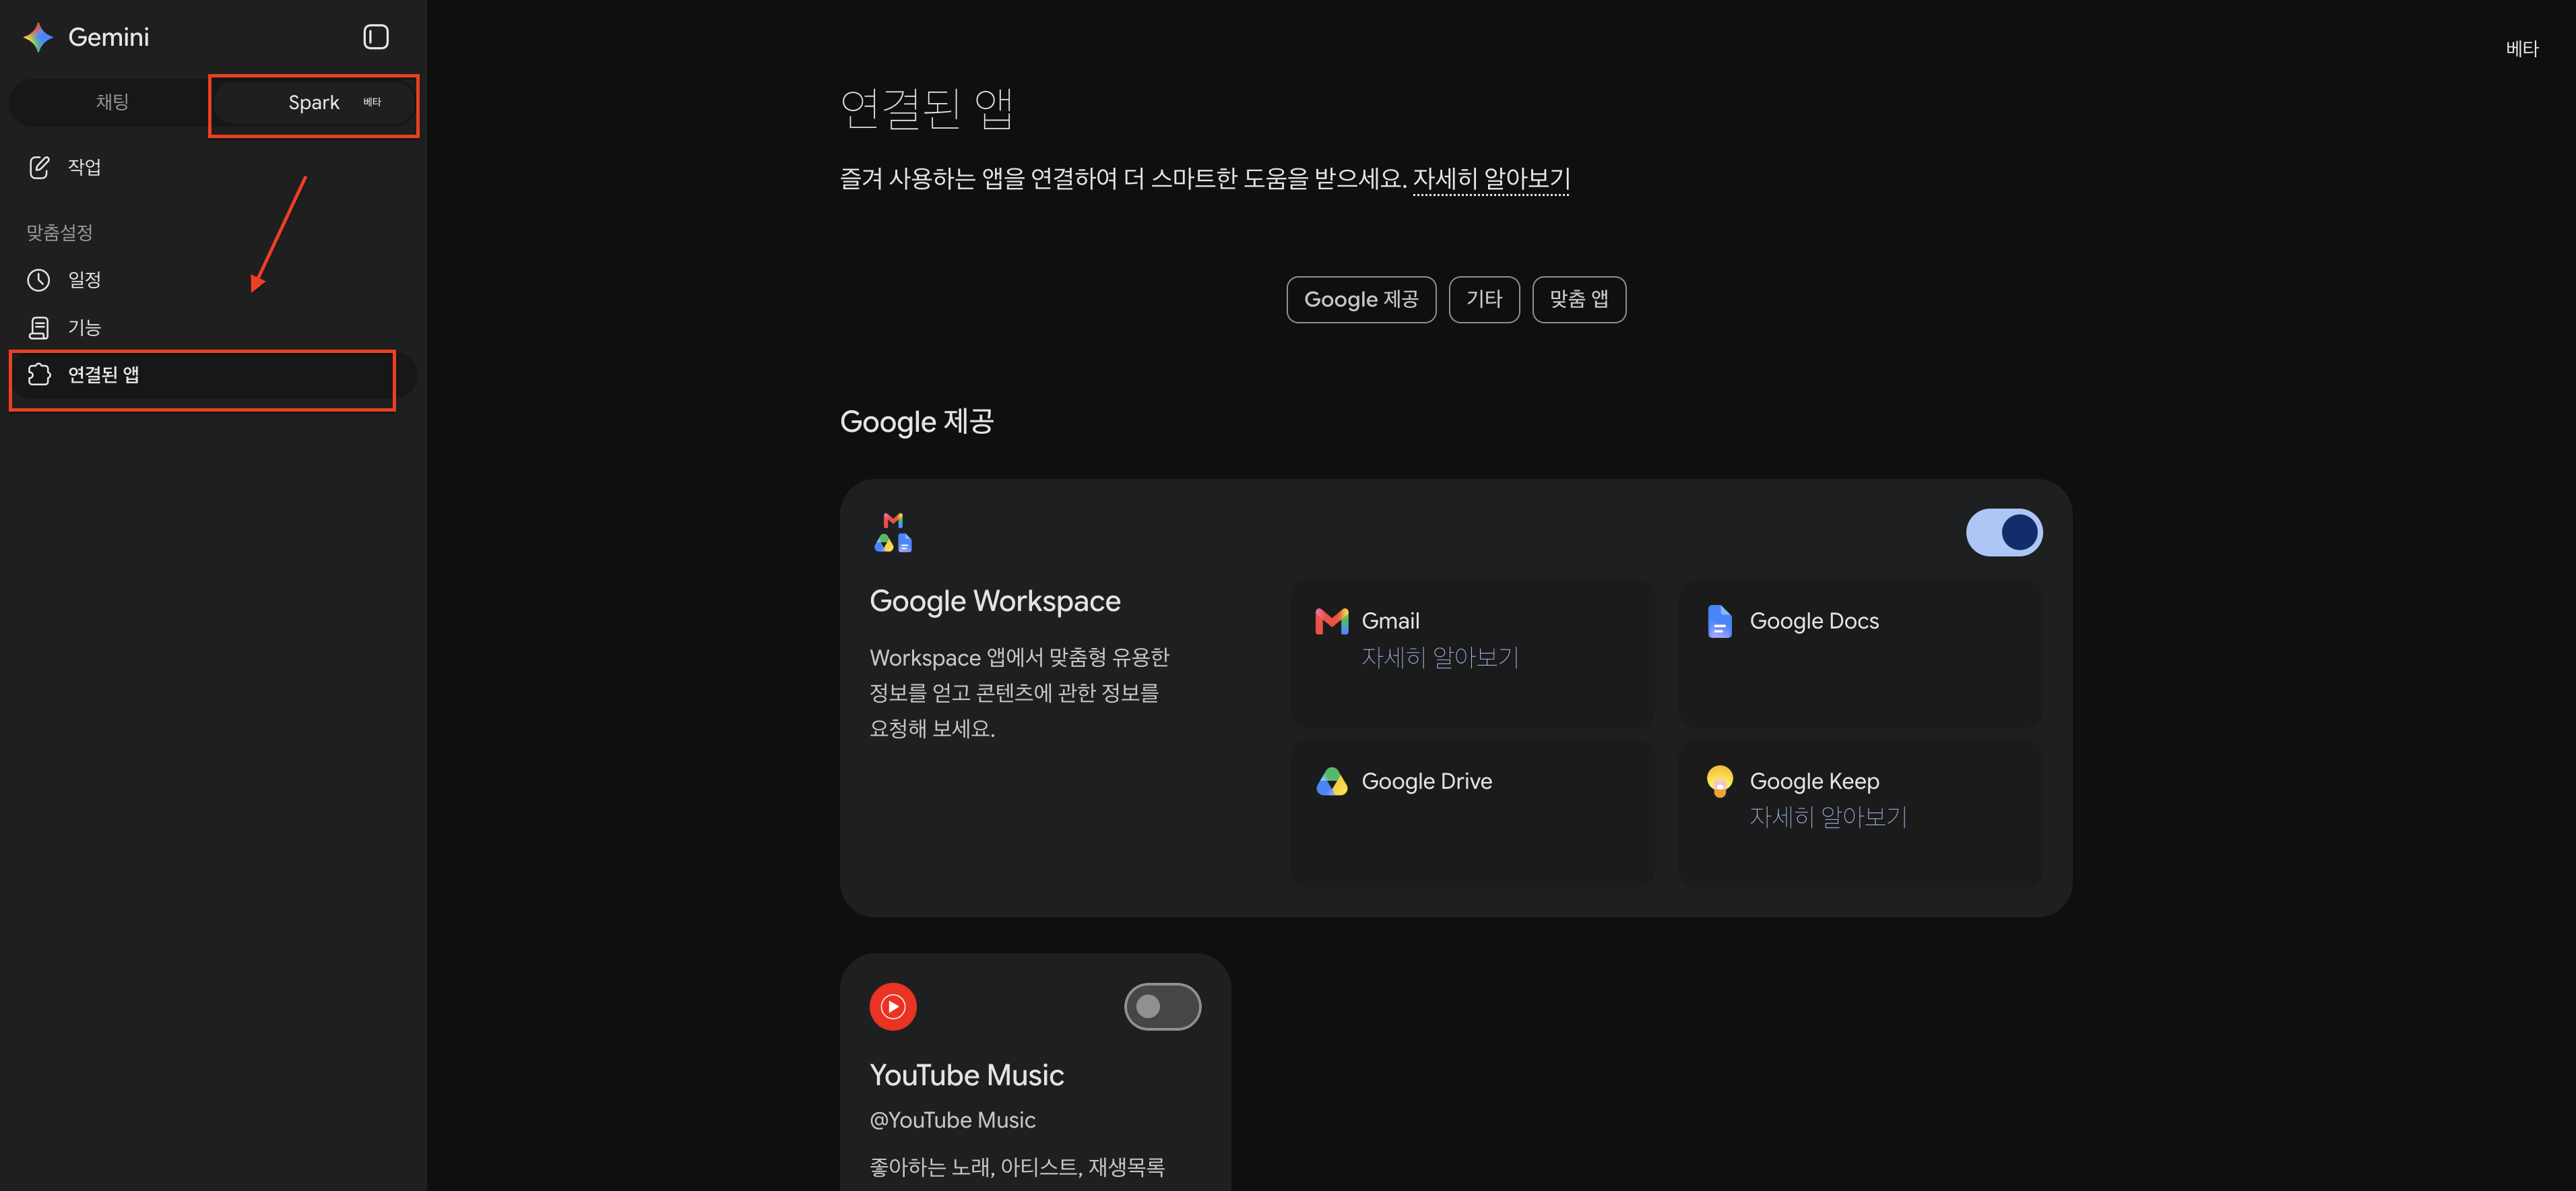The height and width of the screenshot is (1191, 2576).
Task: Click the 맞춤설정 section label
Action: click(x=60, y=233)
